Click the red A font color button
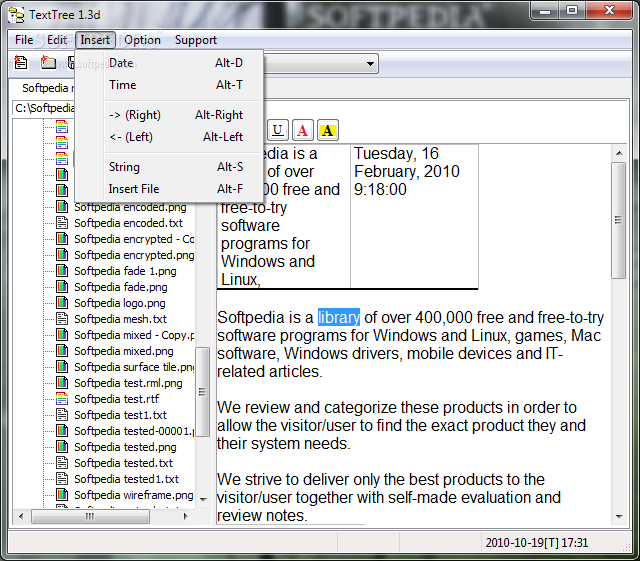This screenshot has height=561, width=640. (302, 130)
